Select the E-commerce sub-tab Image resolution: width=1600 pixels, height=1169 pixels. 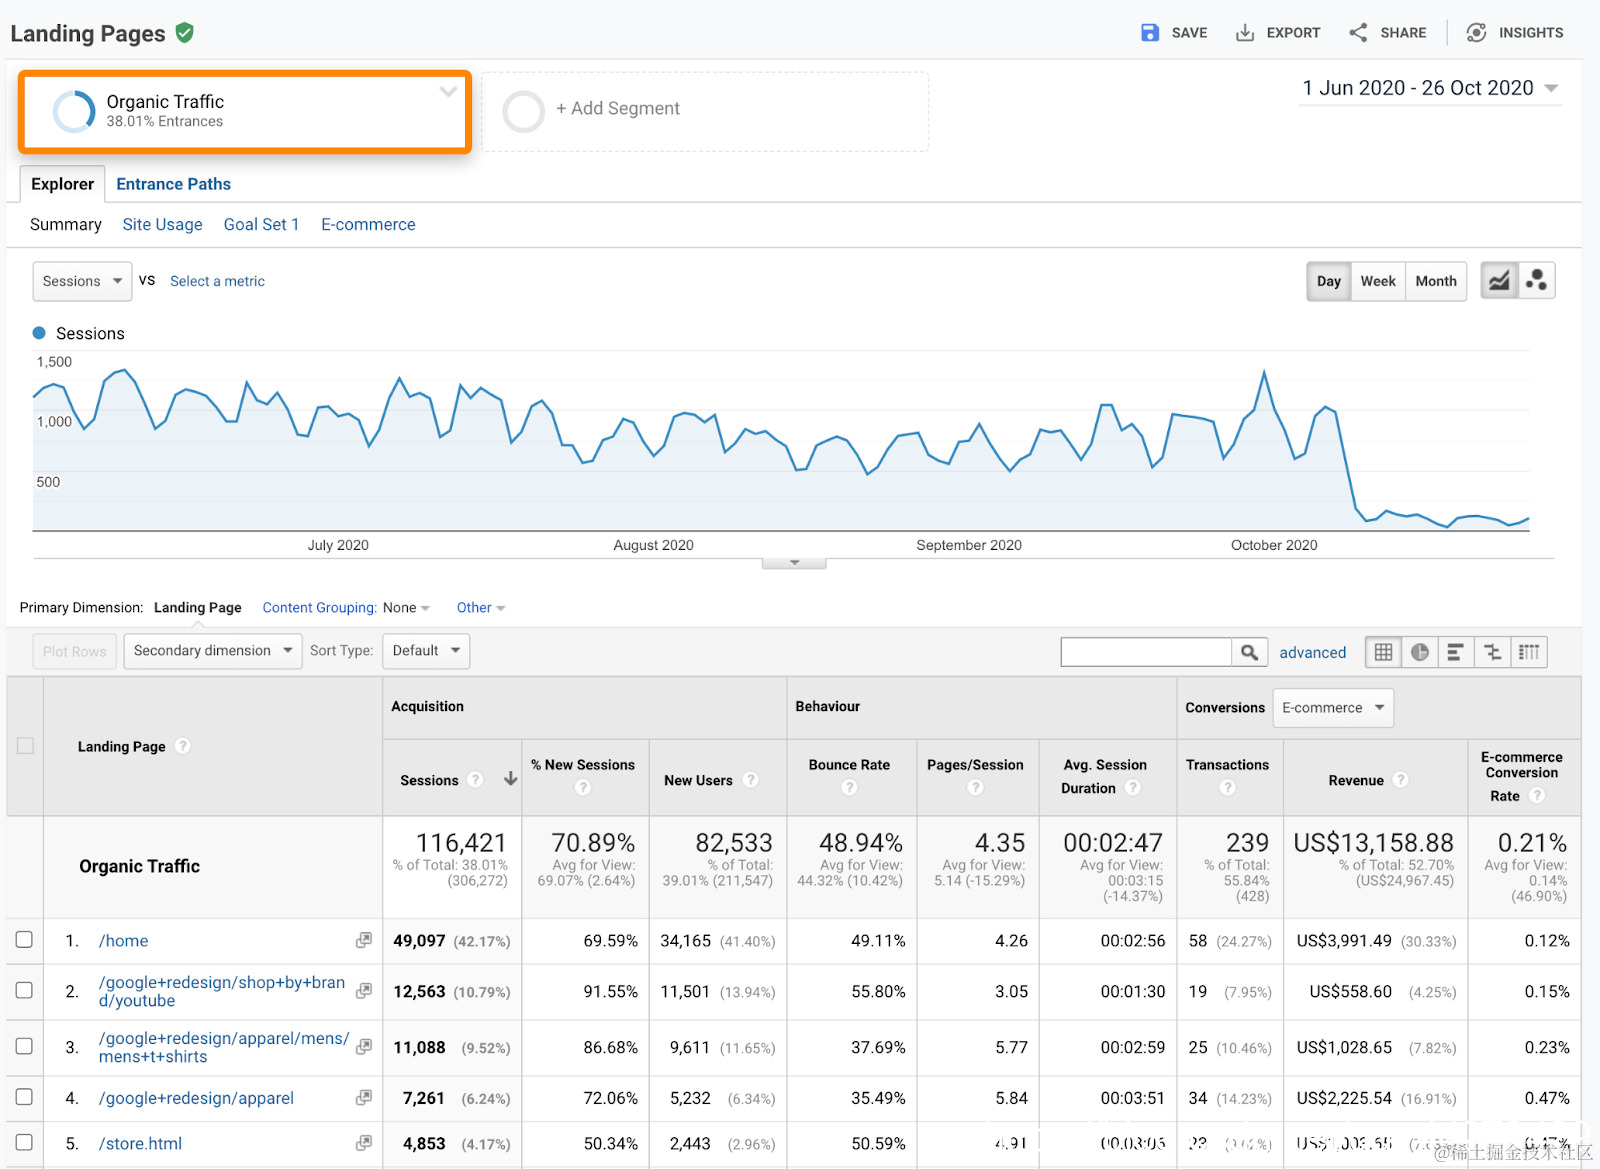(x=368, y=225)
